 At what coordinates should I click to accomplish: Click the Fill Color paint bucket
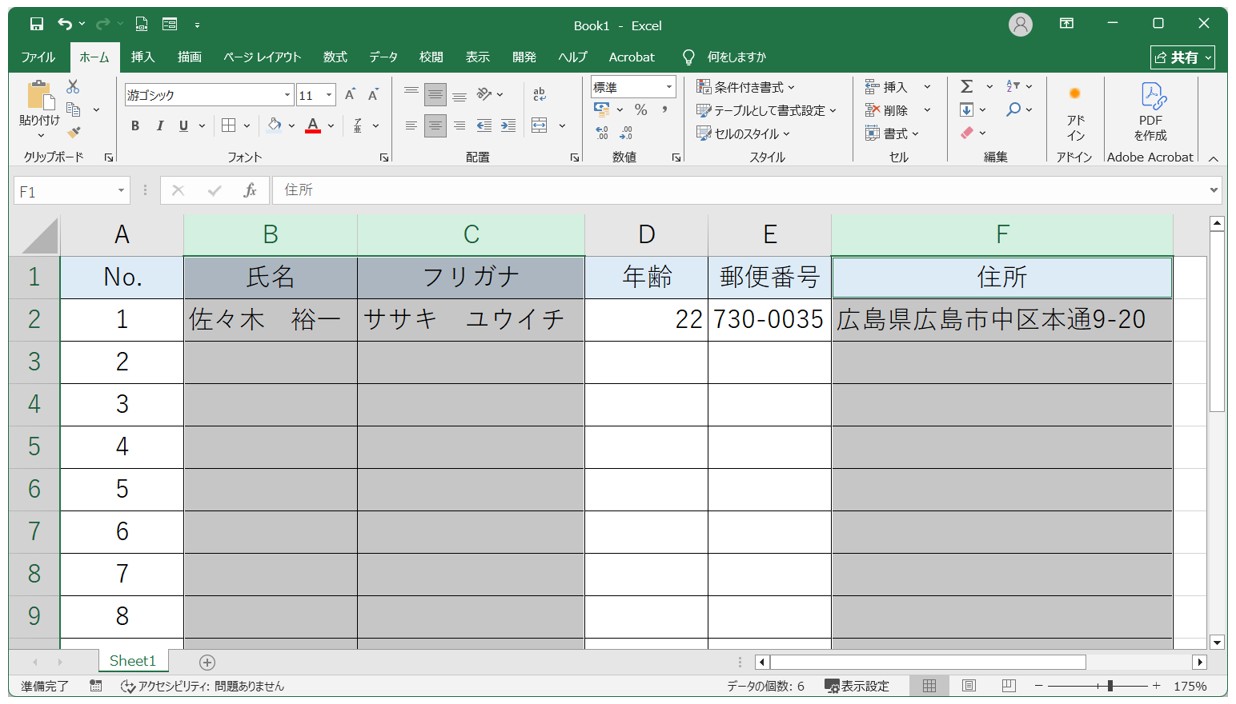tap(274, 125)
